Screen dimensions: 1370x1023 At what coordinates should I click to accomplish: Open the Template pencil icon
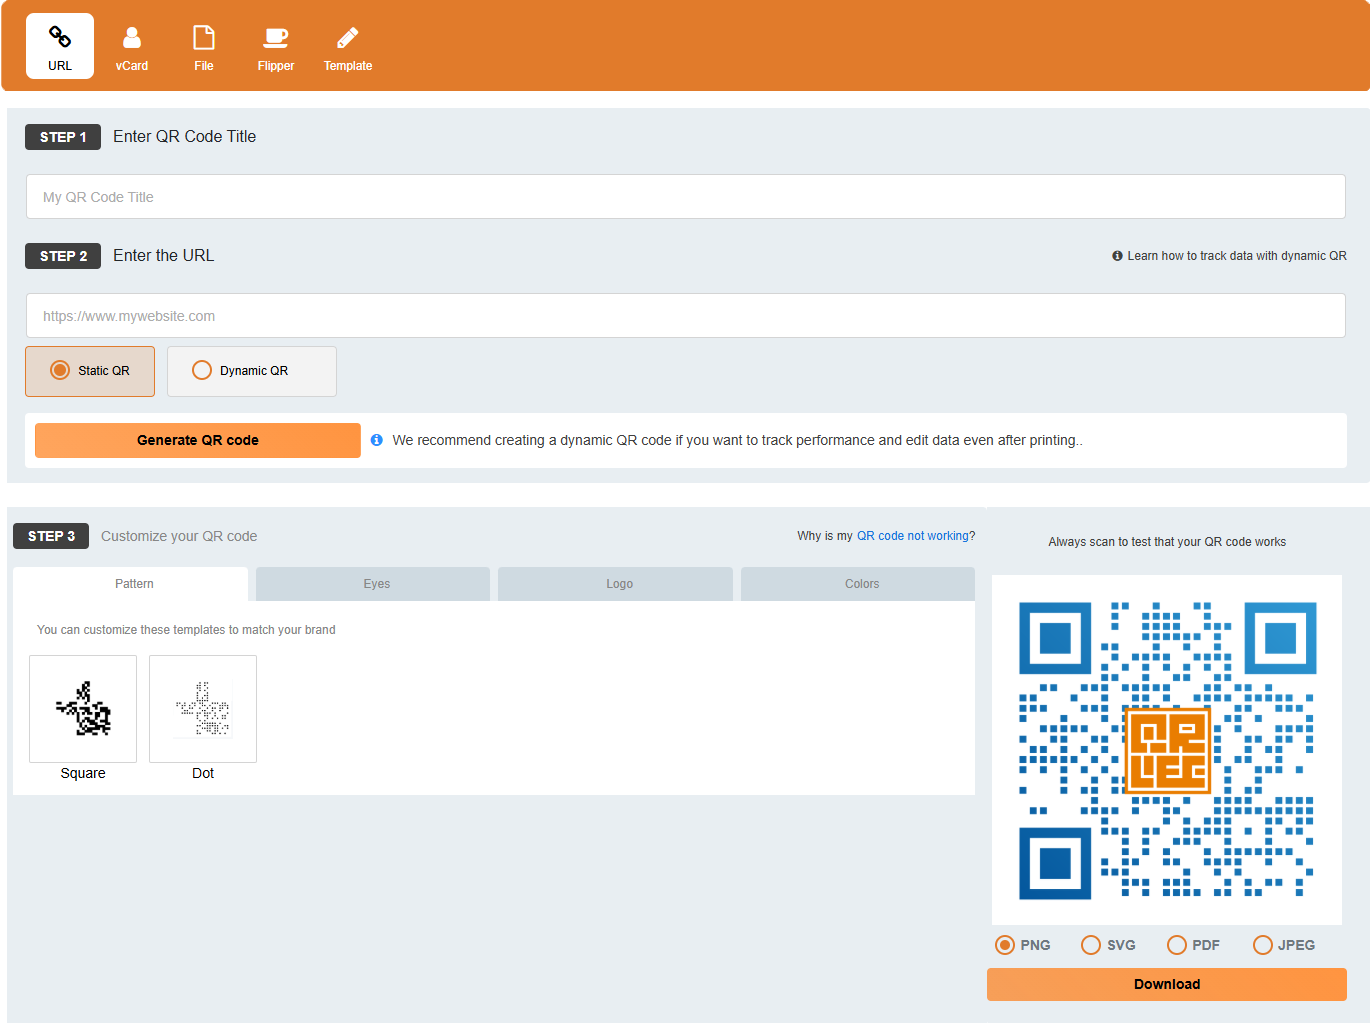pos(348,38)
